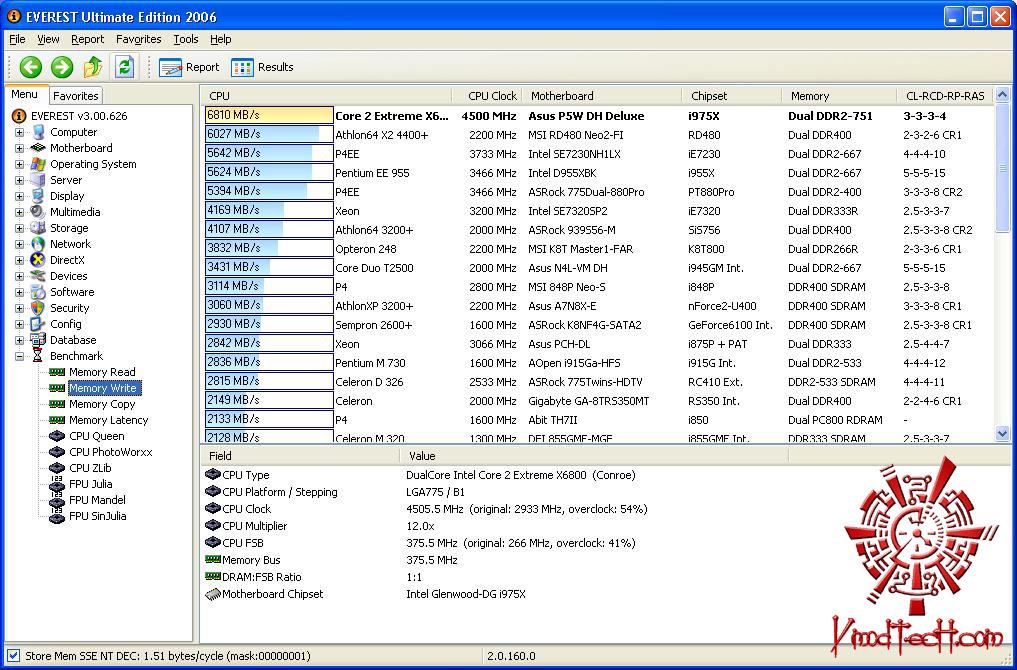Click the CPU Queen chip icon
Viewport: 1017px width, 670px height.
pyautogui.click(x=57, y=436)
